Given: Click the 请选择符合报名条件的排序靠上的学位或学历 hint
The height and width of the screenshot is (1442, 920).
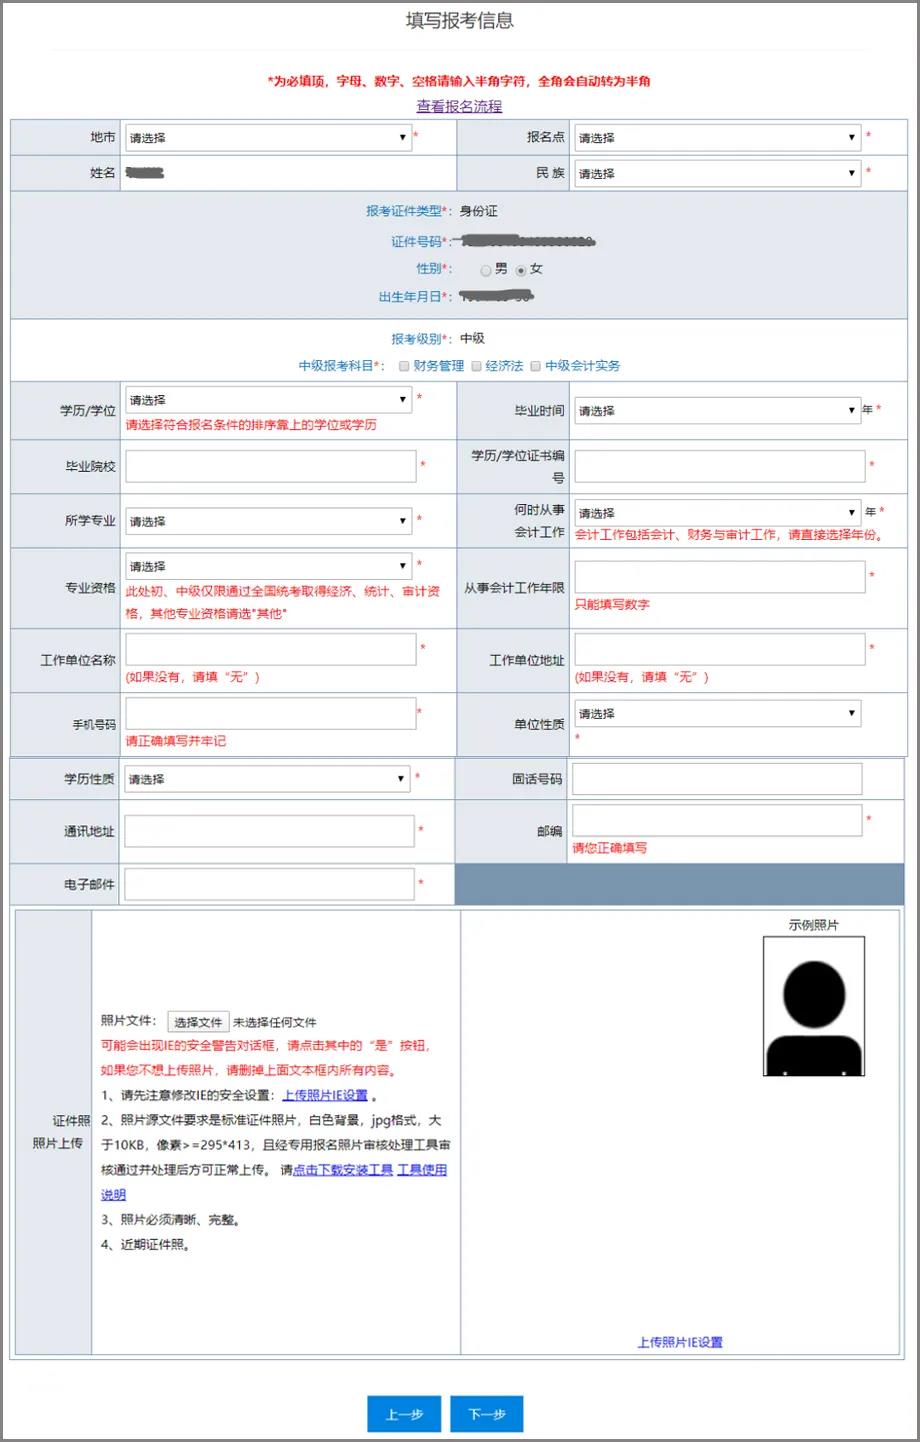Looking at the screenshot, I should (x=251, y=425).
